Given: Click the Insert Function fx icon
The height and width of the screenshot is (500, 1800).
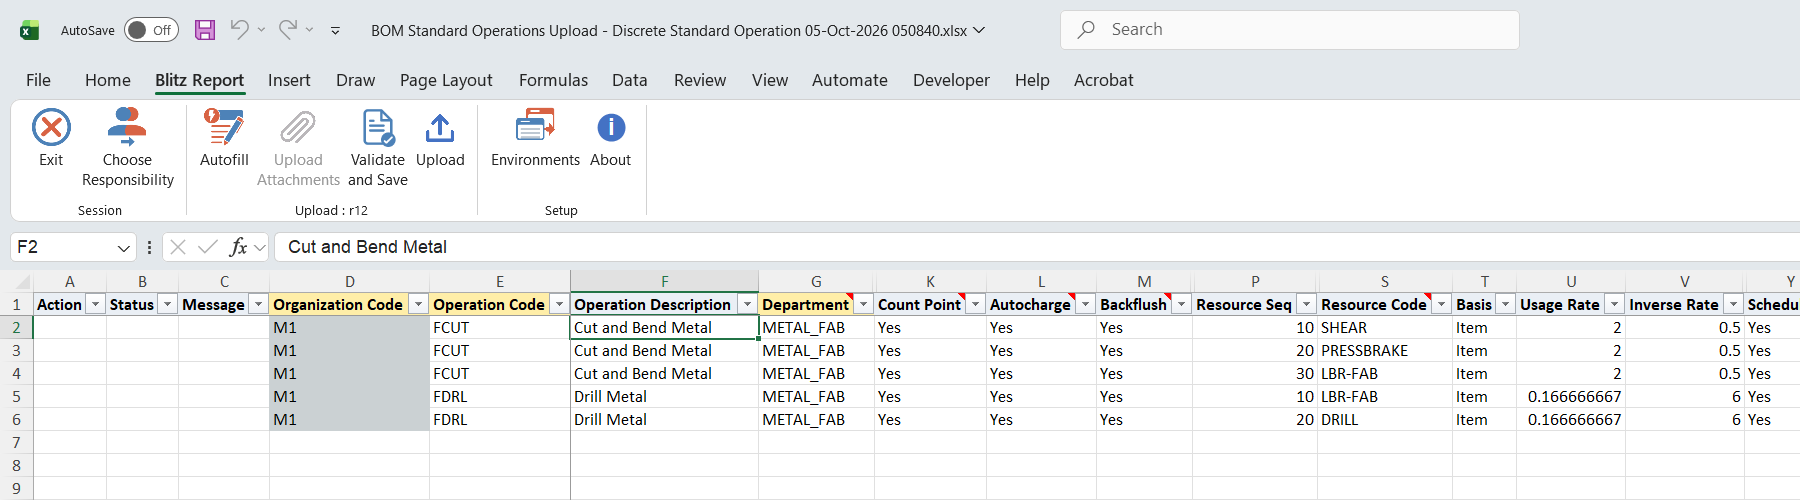Looking at the screenshot, I should click(238, 247).
